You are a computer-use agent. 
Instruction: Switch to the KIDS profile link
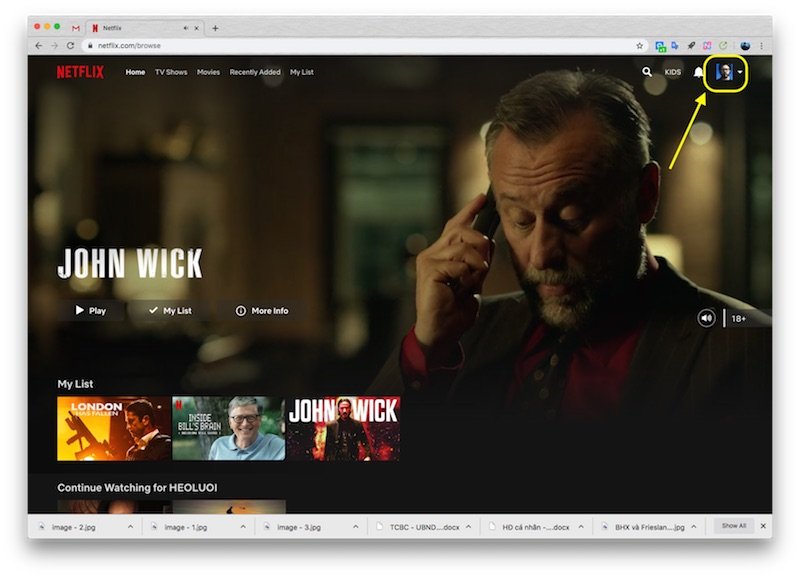672,72
